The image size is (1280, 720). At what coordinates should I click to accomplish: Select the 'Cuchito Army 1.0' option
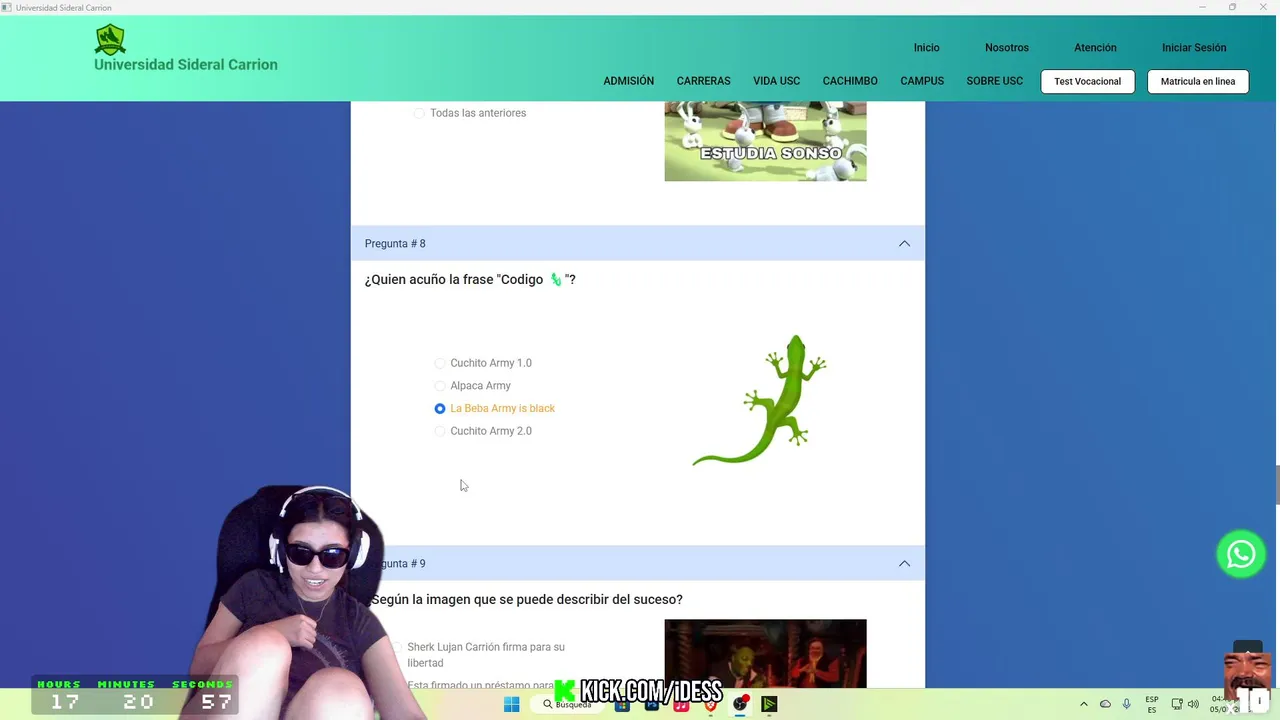click(x=440, y=363)
